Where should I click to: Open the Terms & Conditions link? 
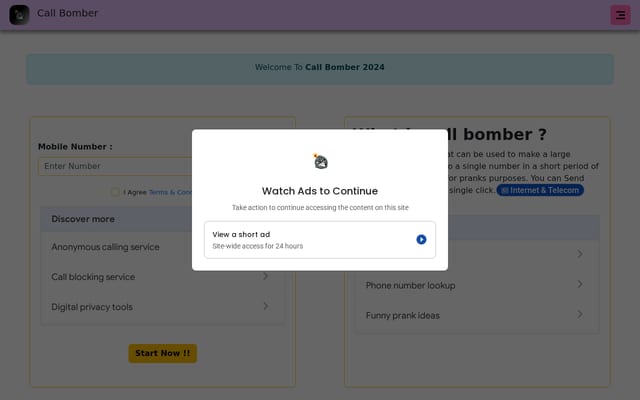coord(171,192)
